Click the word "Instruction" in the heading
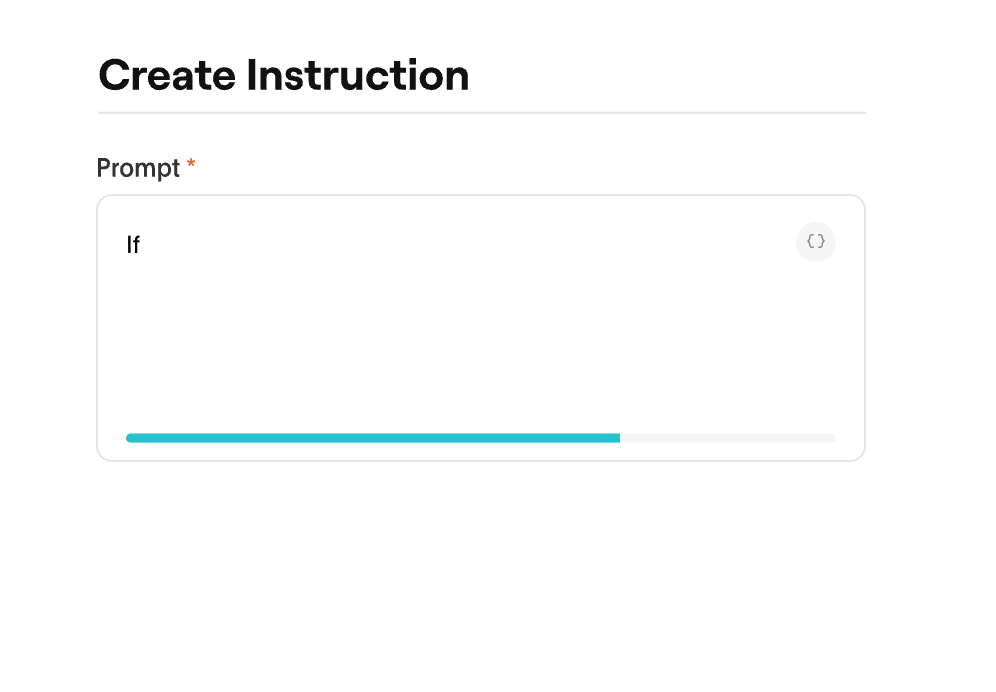The image size is (996, 692). (358, 76)
